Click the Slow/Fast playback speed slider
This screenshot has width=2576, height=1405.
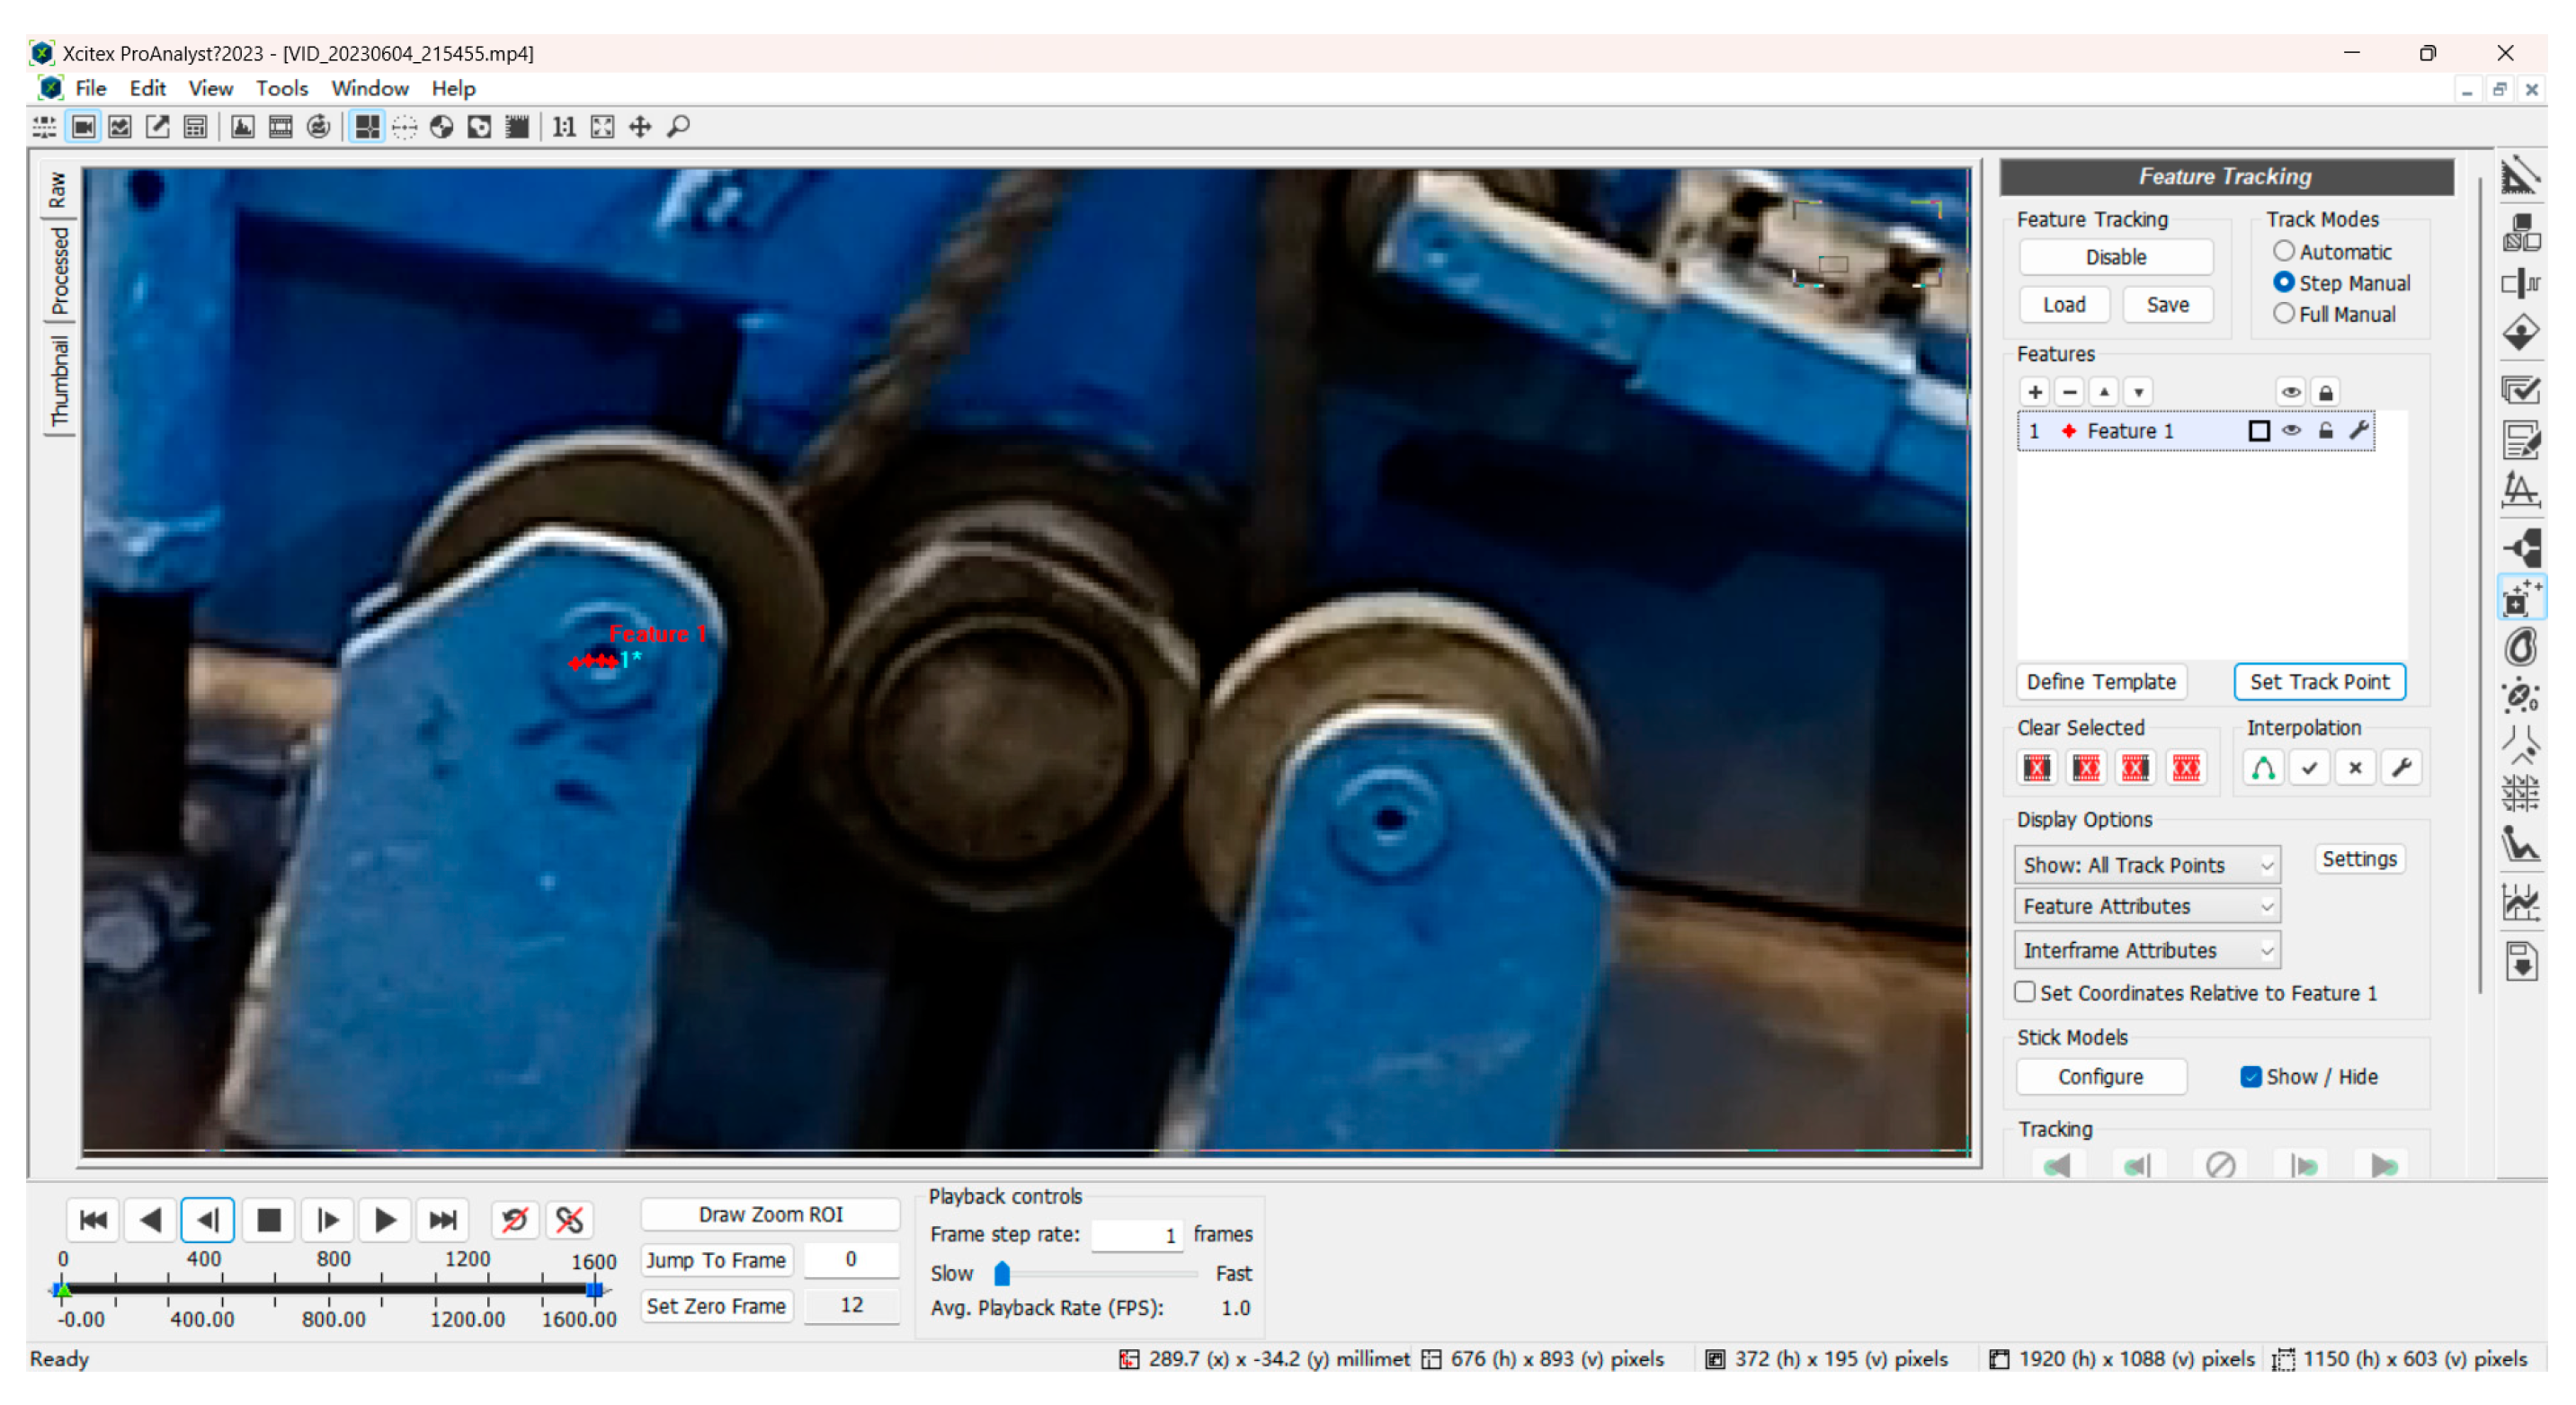tap(1001, 1274)
